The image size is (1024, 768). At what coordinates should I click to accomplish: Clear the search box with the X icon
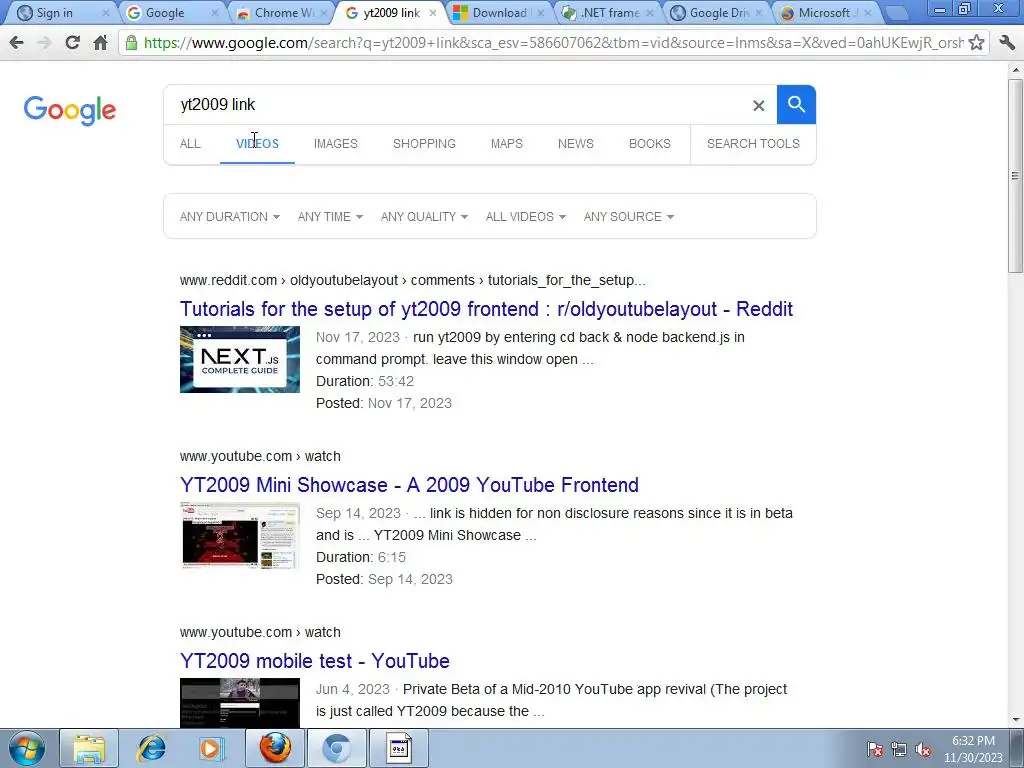point(758,105)
